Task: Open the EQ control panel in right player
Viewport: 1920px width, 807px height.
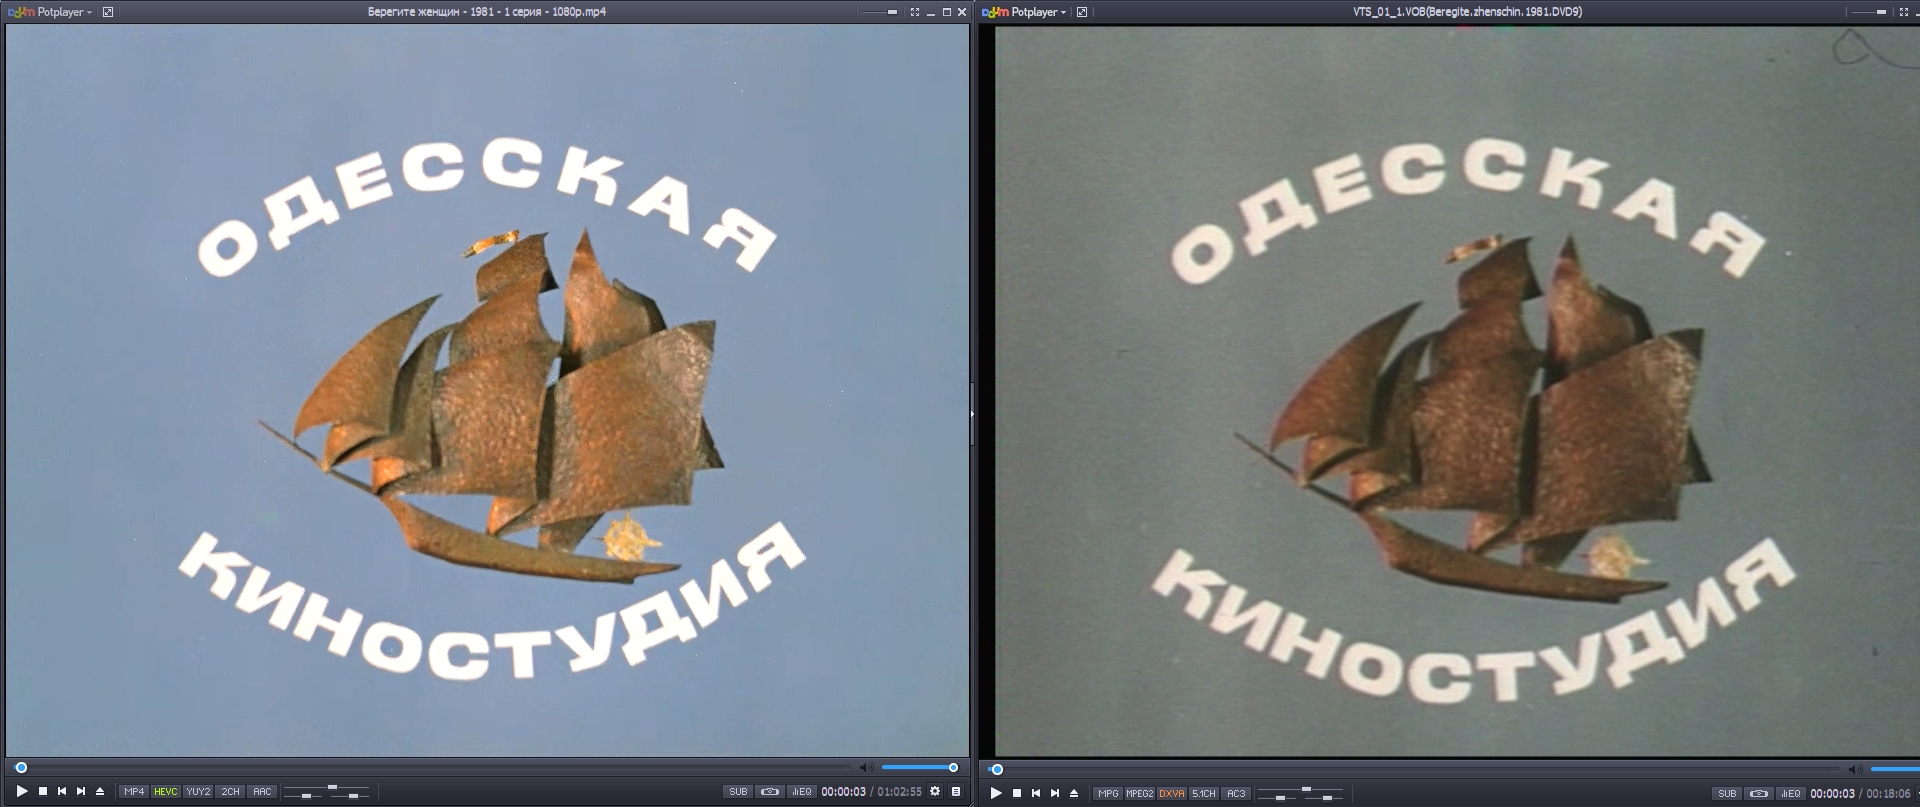Action: (x=1790, y=793)
